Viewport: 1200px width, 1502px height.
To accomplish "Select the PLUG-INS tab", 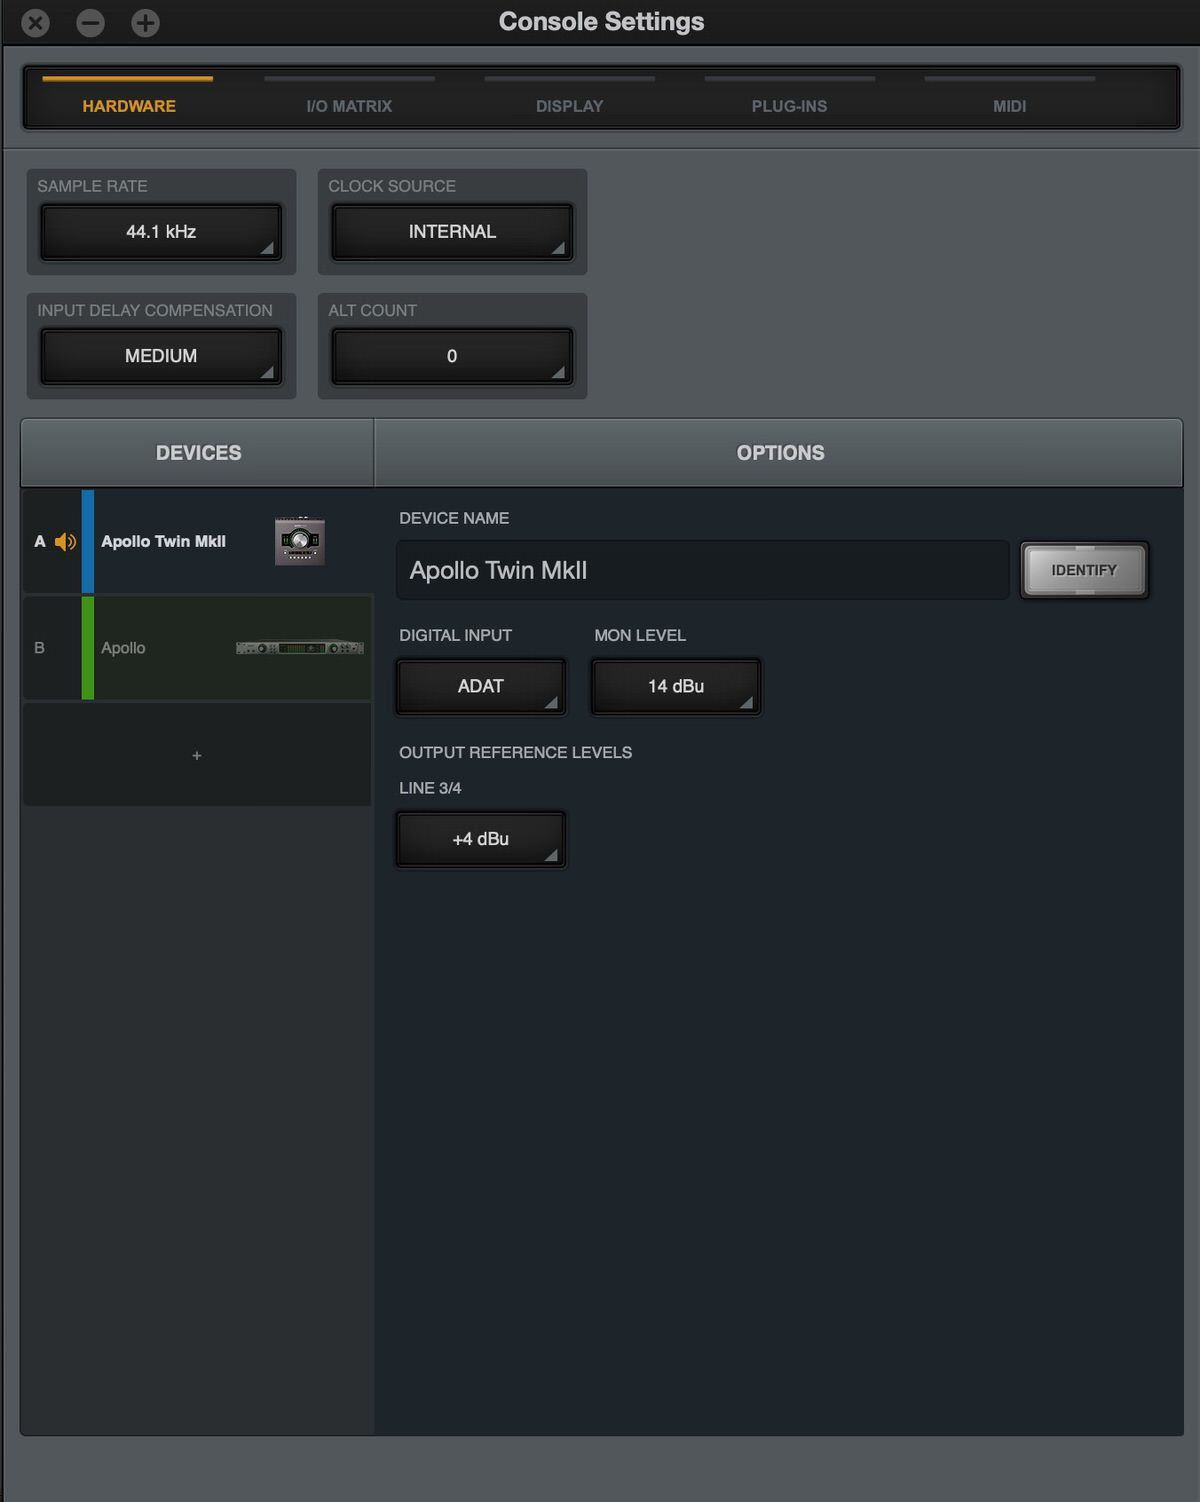I will pos(789,105).
